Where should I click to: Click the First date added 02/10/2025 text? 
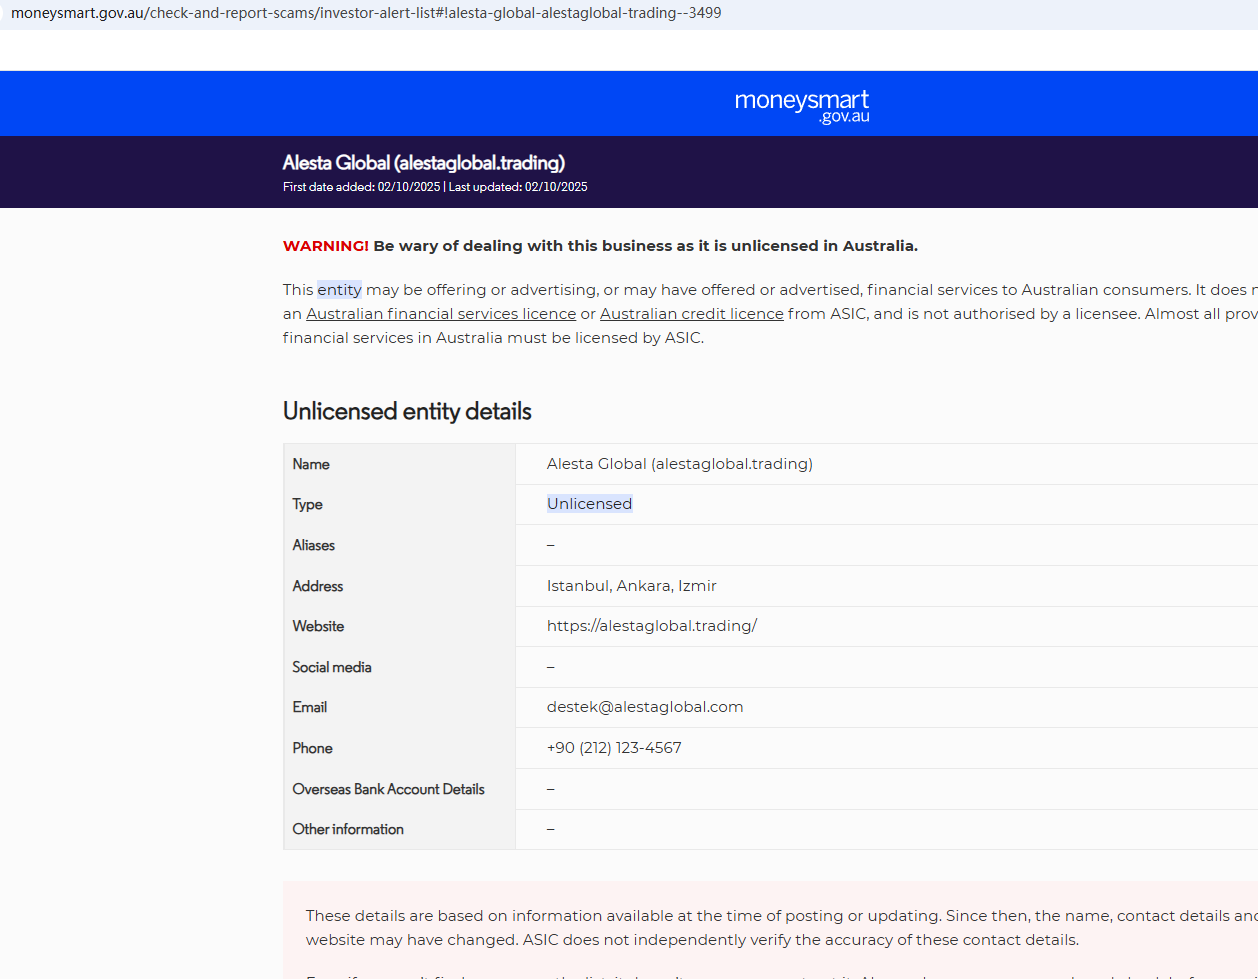point(361,187)
